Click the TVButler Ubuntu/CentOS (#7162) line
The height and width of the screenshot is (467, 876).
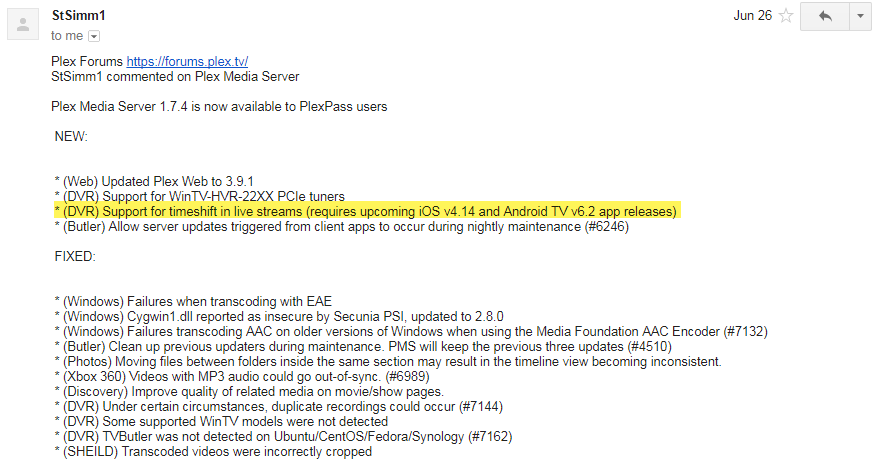[283, 437]
